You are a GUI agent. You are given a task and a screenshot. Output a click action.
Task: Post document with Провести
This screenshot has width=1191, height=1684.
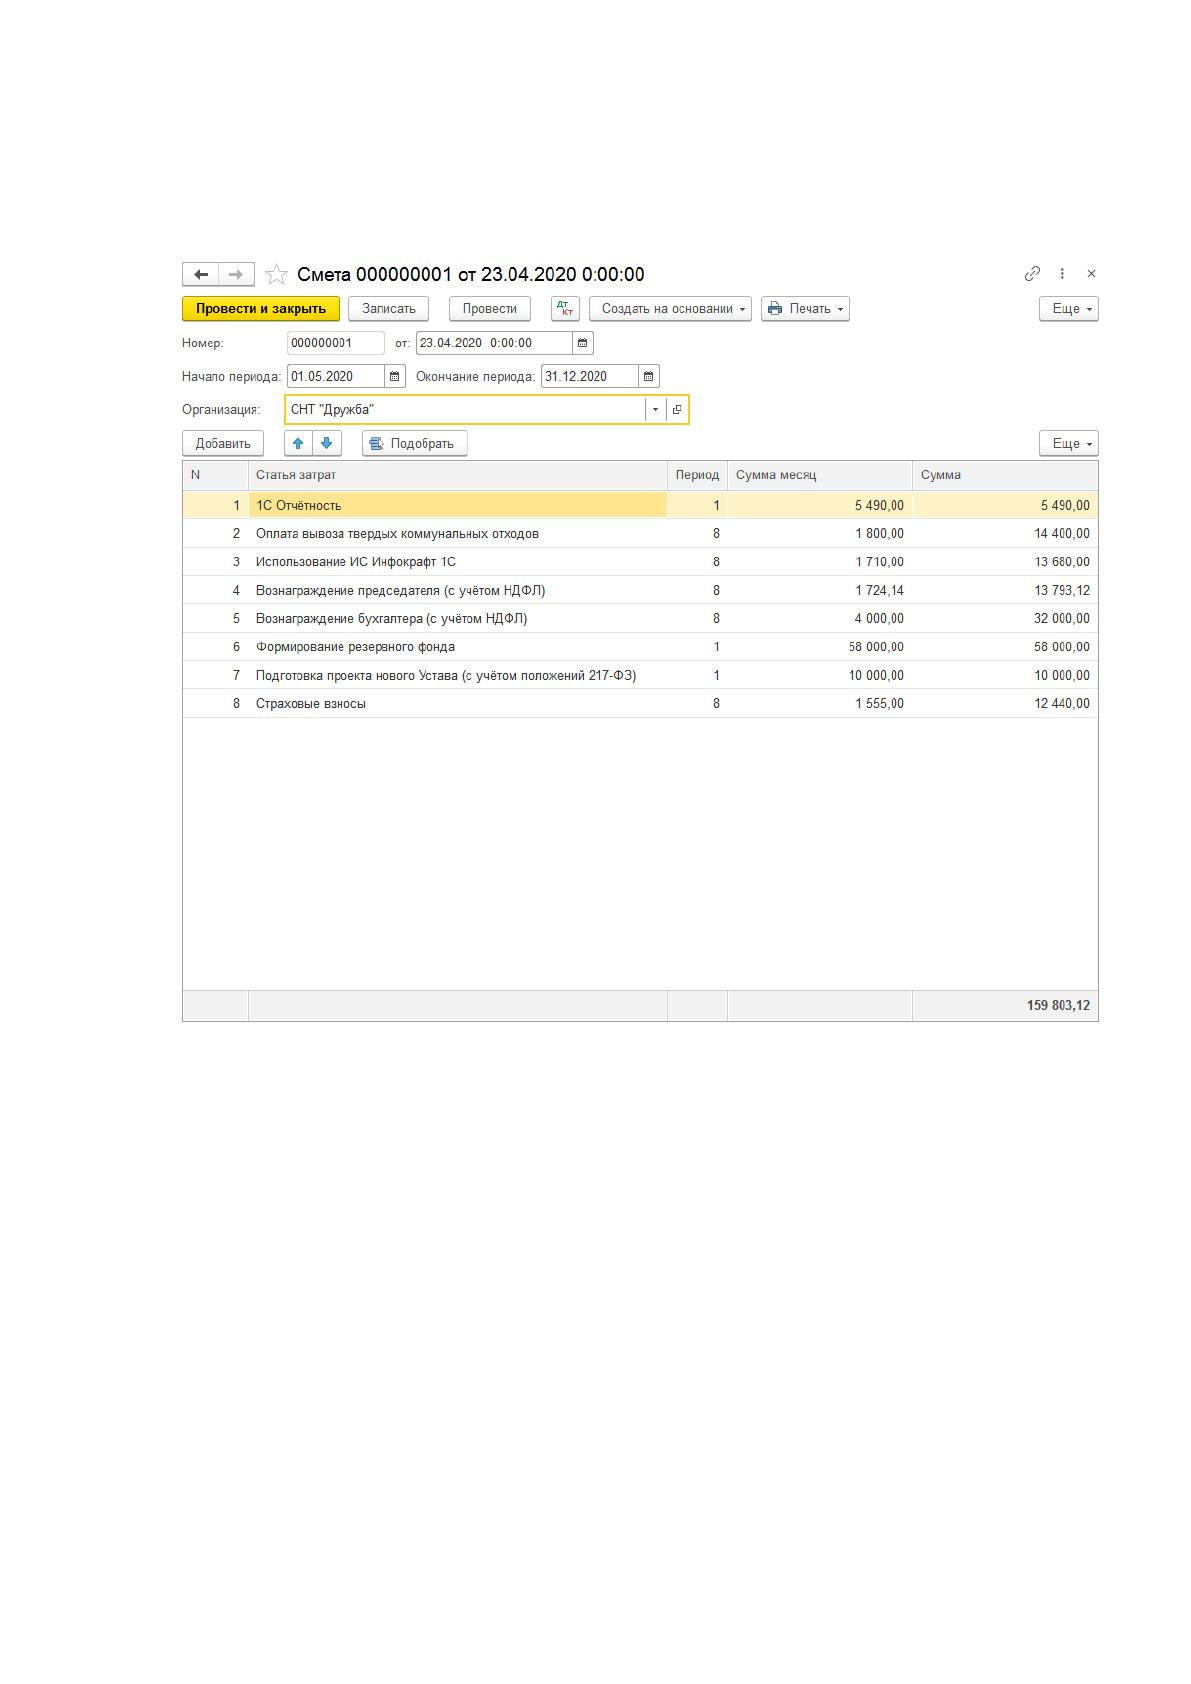click(490, 308)
